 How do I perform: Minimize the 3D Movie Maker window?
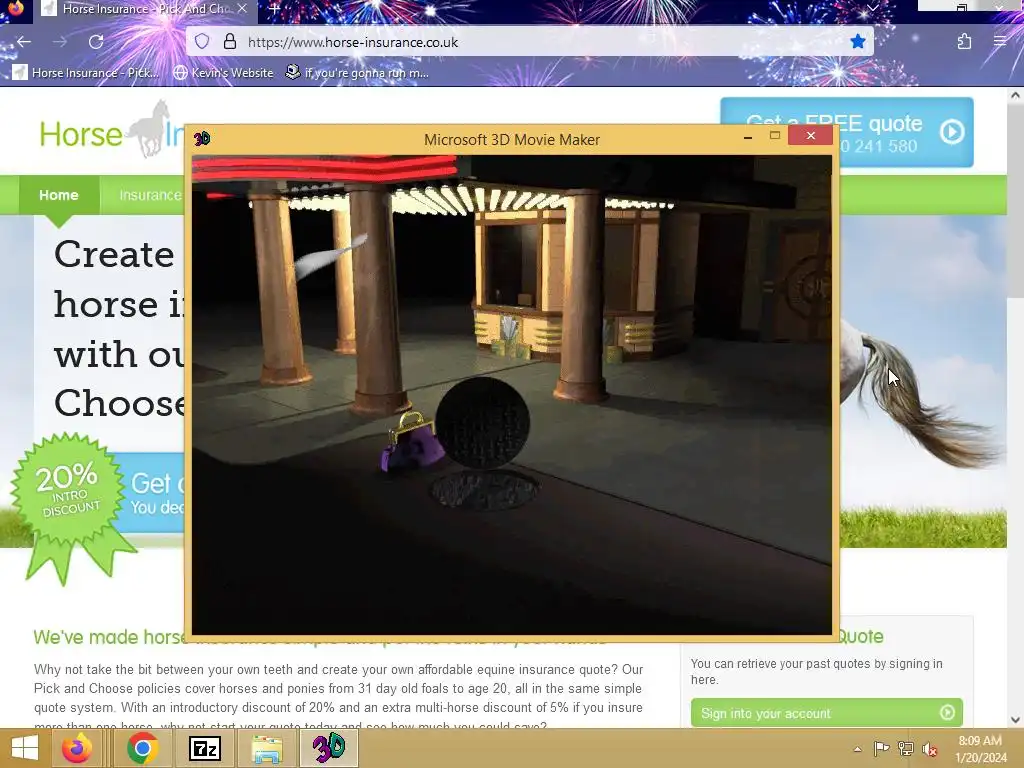(748, 136)
